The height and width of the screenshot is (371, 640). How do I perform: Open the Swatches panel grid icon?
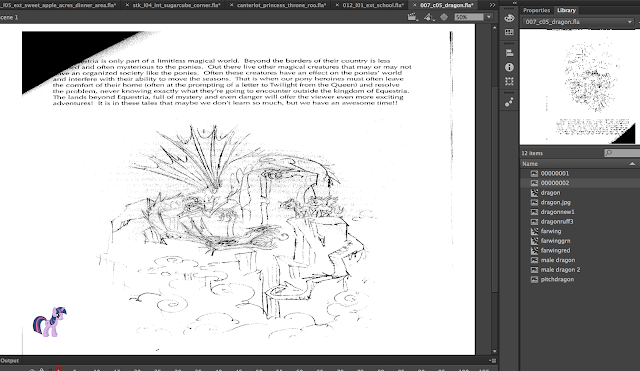click(x=509, y=32)
